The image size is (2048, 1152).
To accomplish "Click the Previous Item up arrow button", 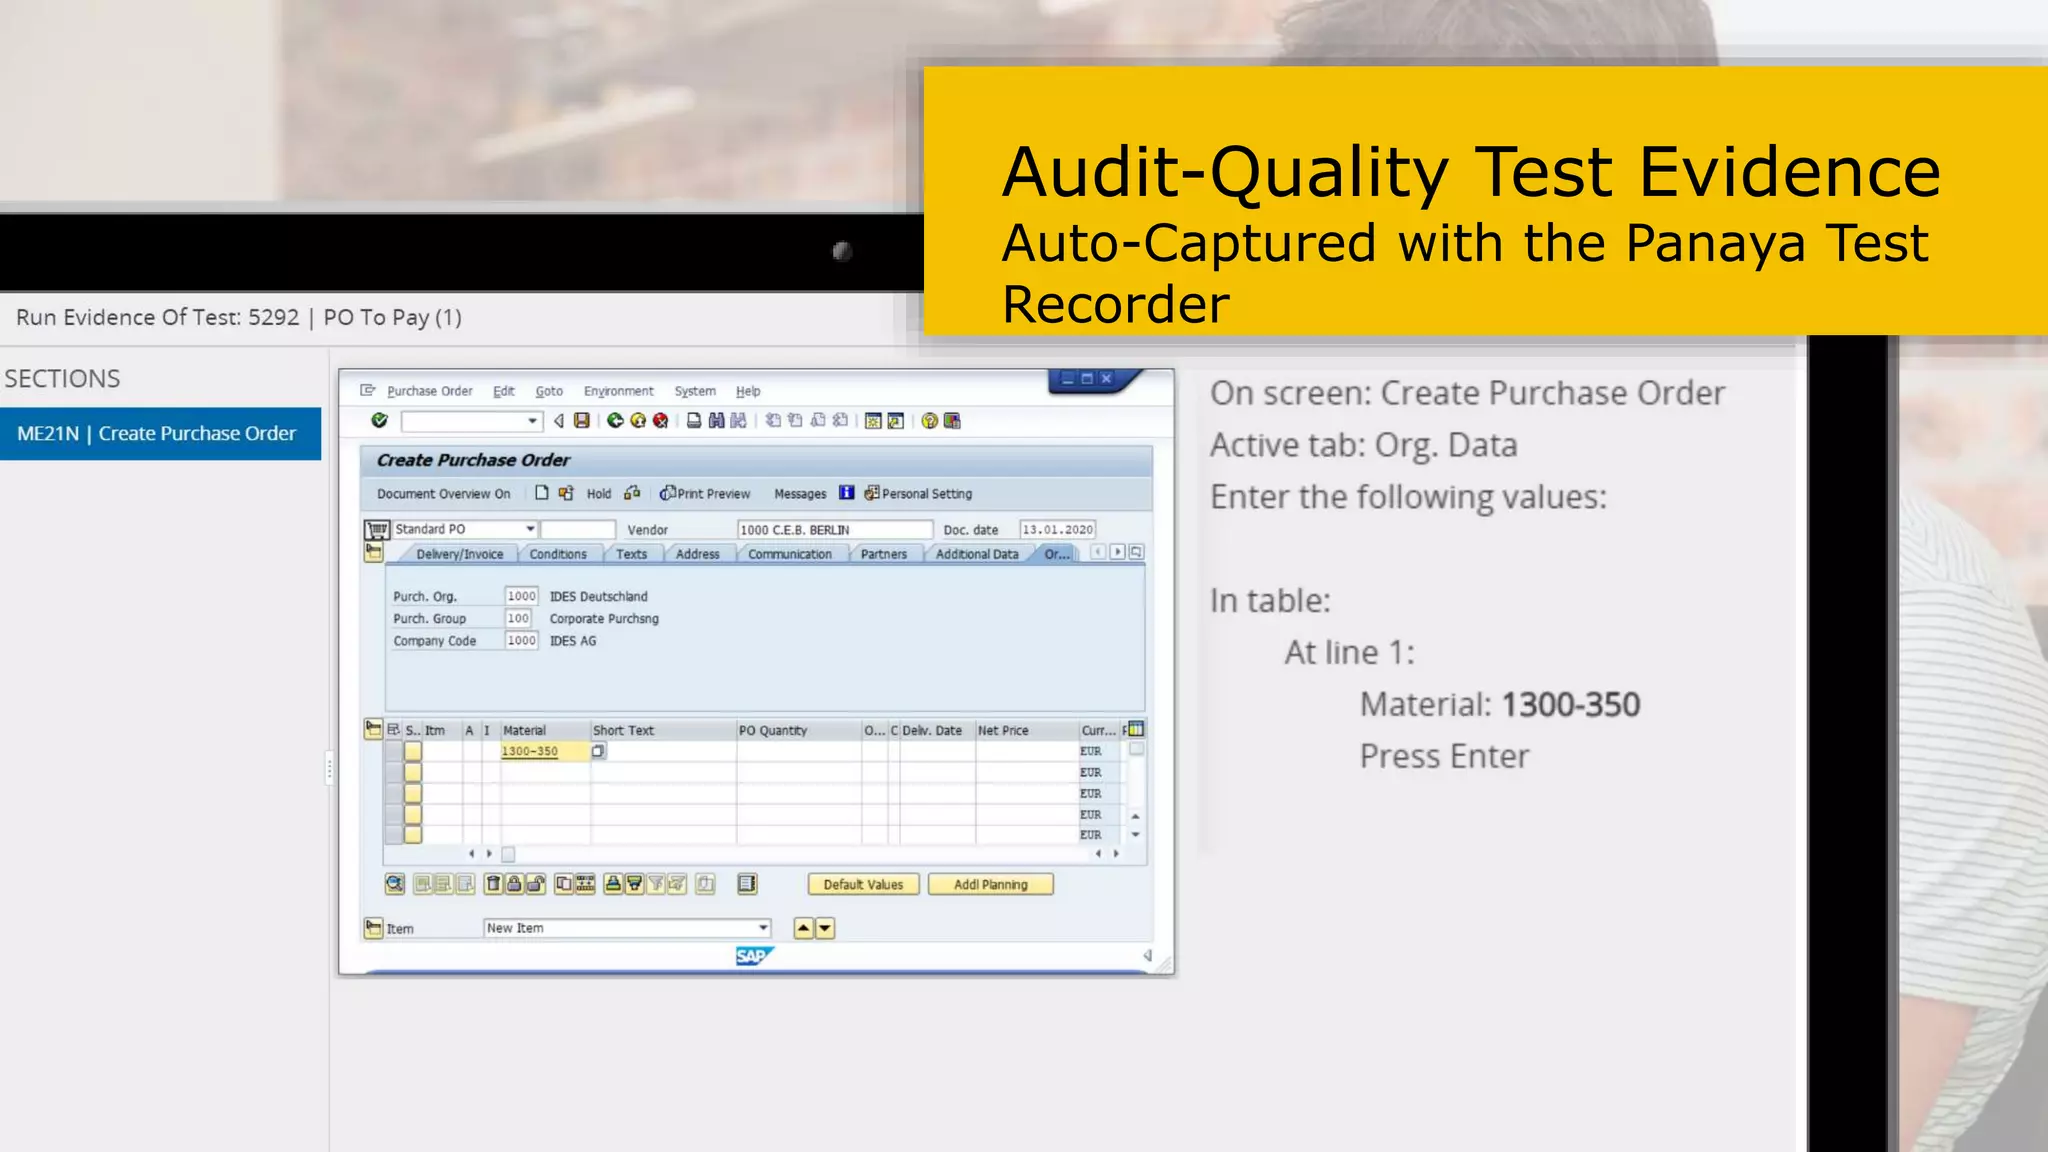I will (803, 928).
